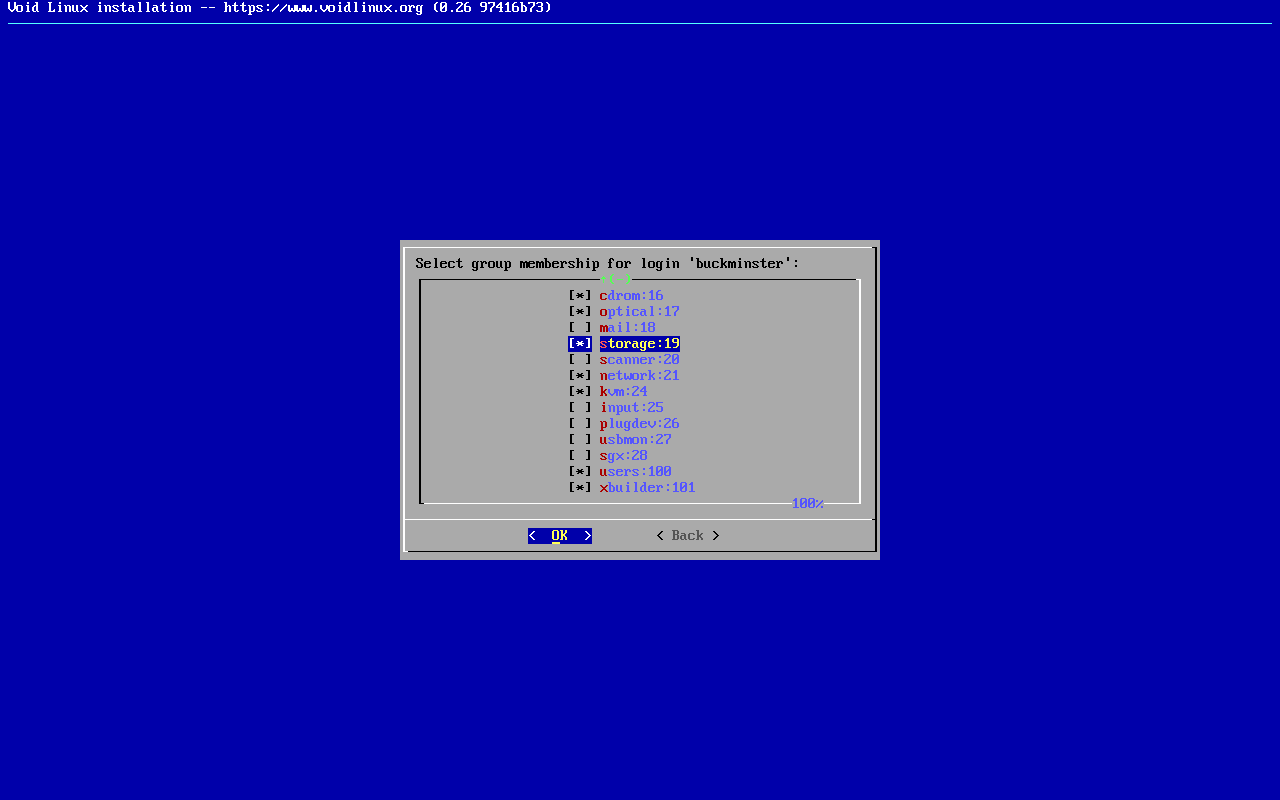The width and height of the screenshot is (1280, 800).
Task: Go to previous step with Back
Action: tap(687, 536)
